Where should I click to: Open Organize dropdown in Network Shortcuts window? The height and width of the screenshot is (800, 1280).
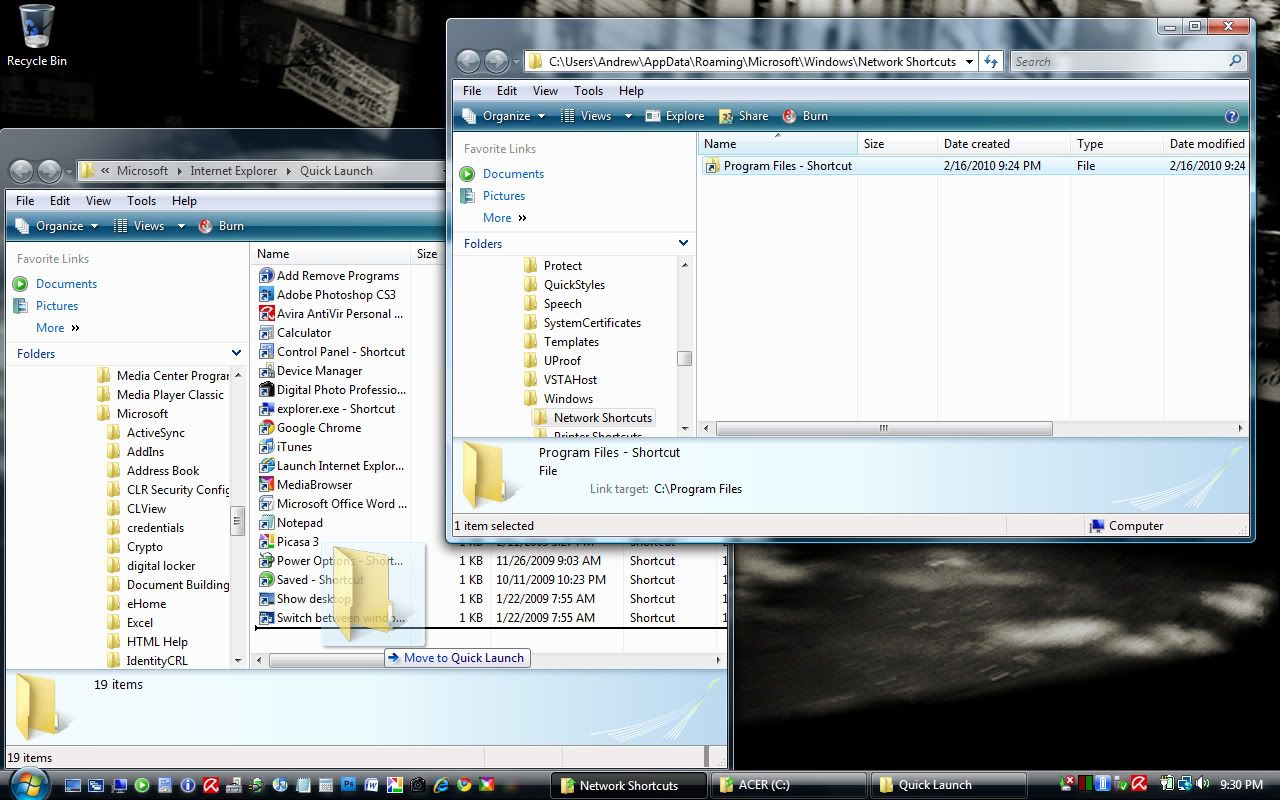(505, 116)
